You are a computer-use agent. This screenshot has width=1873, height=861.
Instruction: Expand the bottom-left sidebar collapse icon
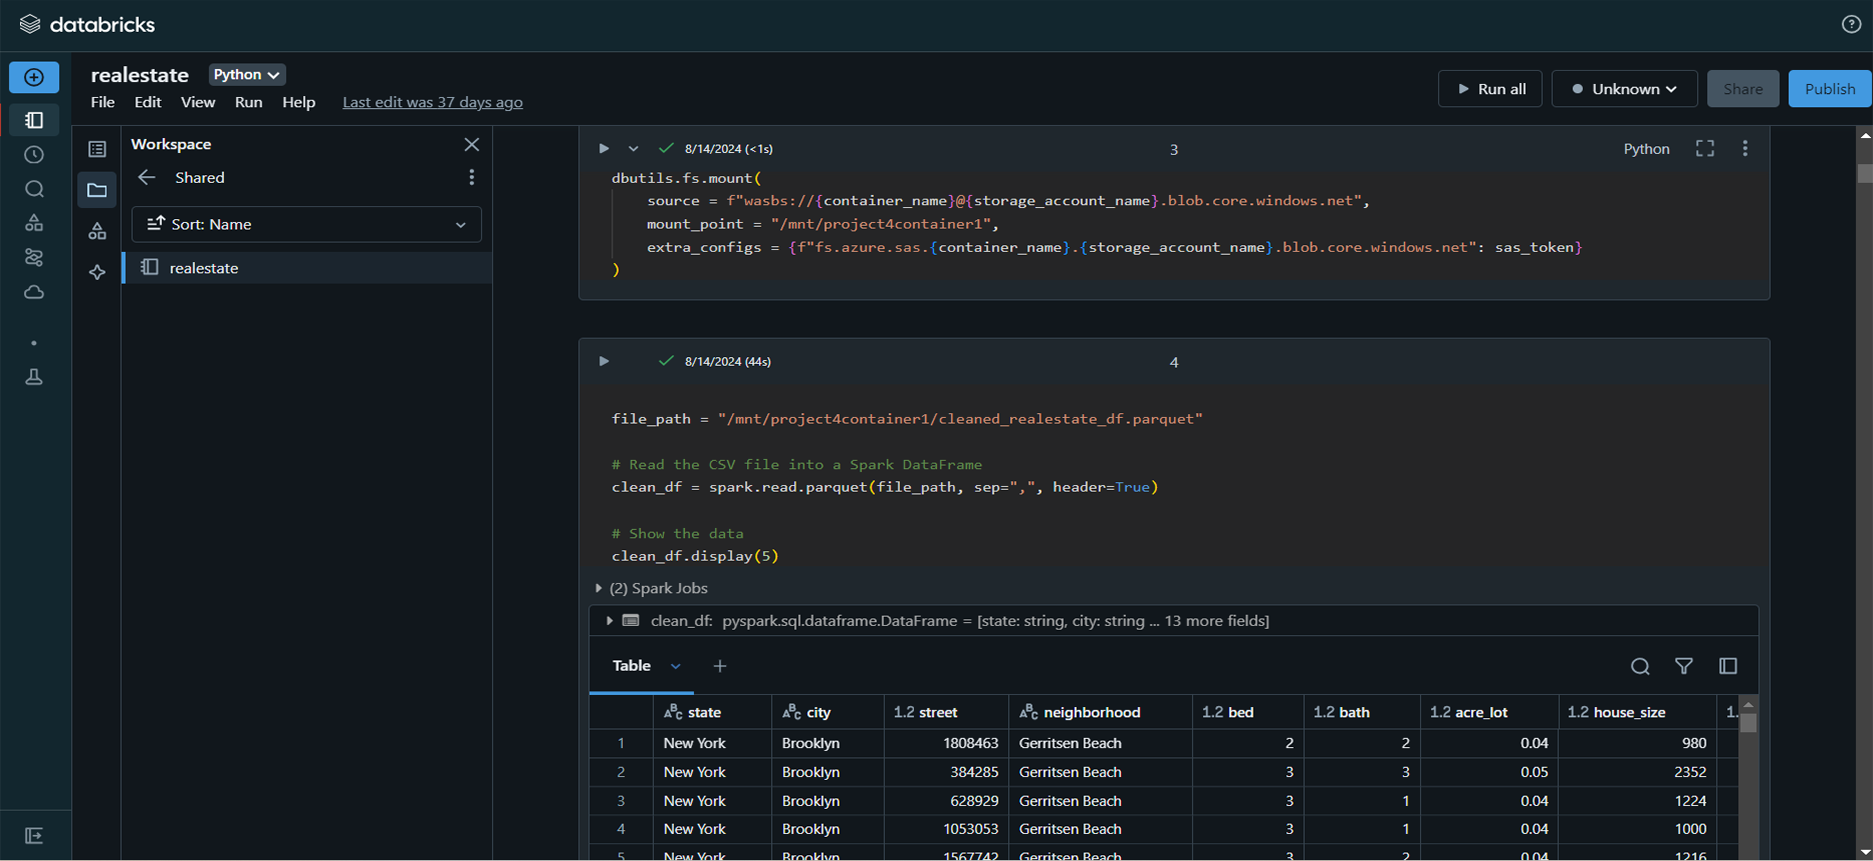coord(34,835)
